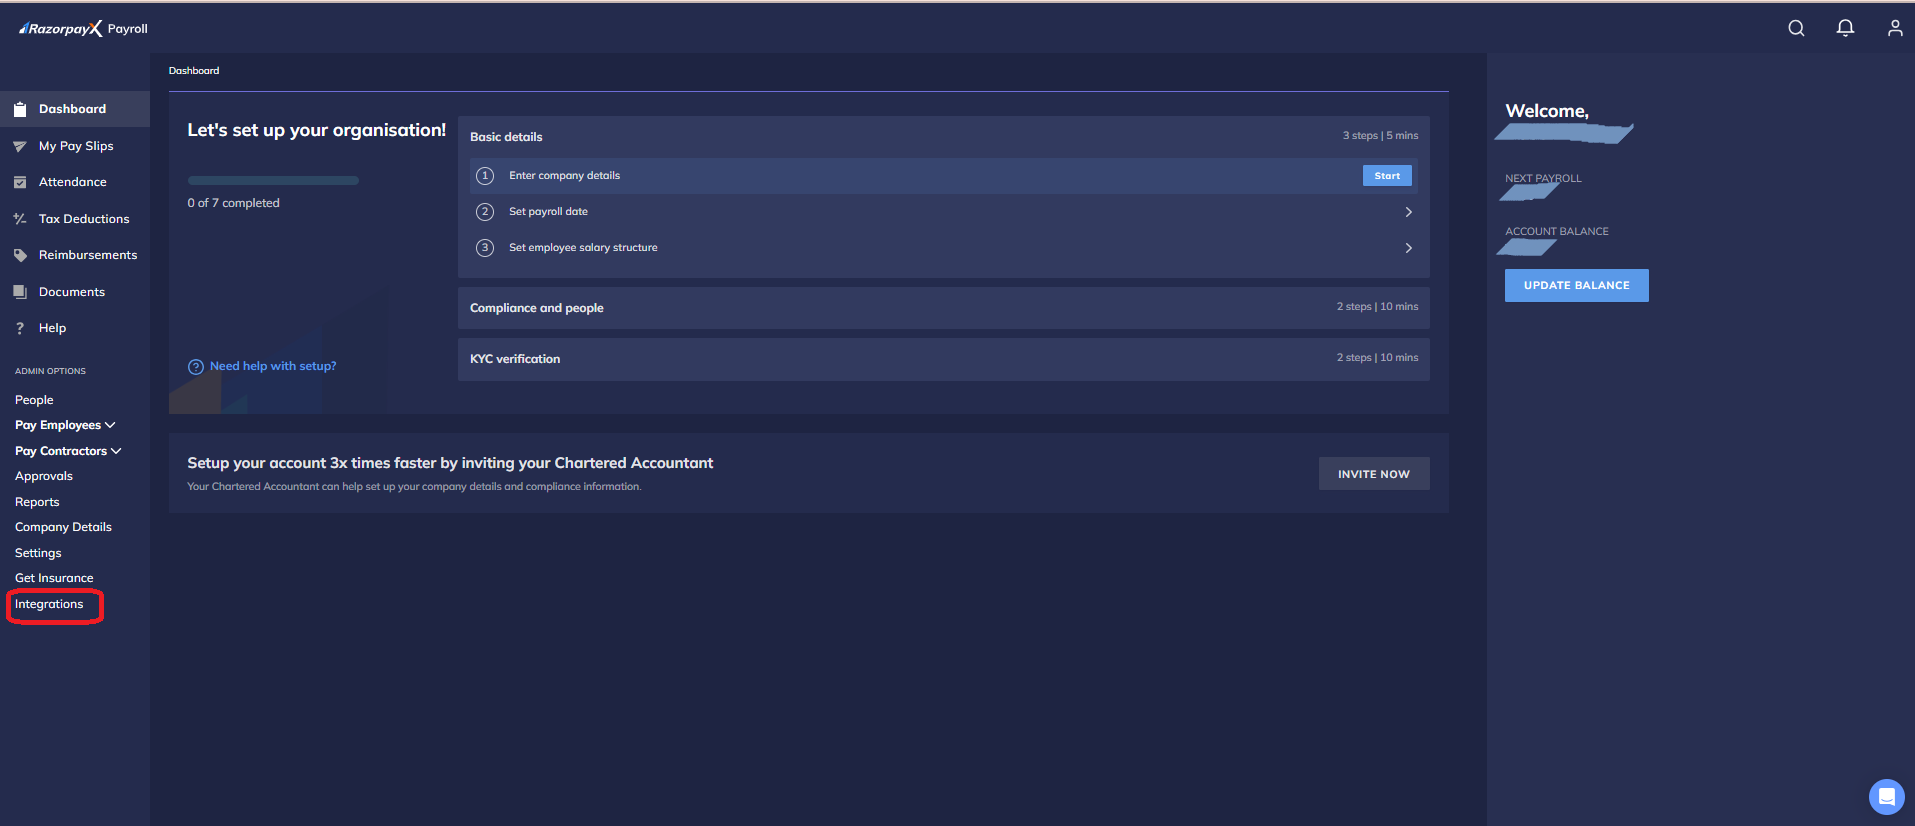The width and height of the screenshot is (1915, 826).
Task: Click the My Pay Slips icon
Action: pos(20,146)
